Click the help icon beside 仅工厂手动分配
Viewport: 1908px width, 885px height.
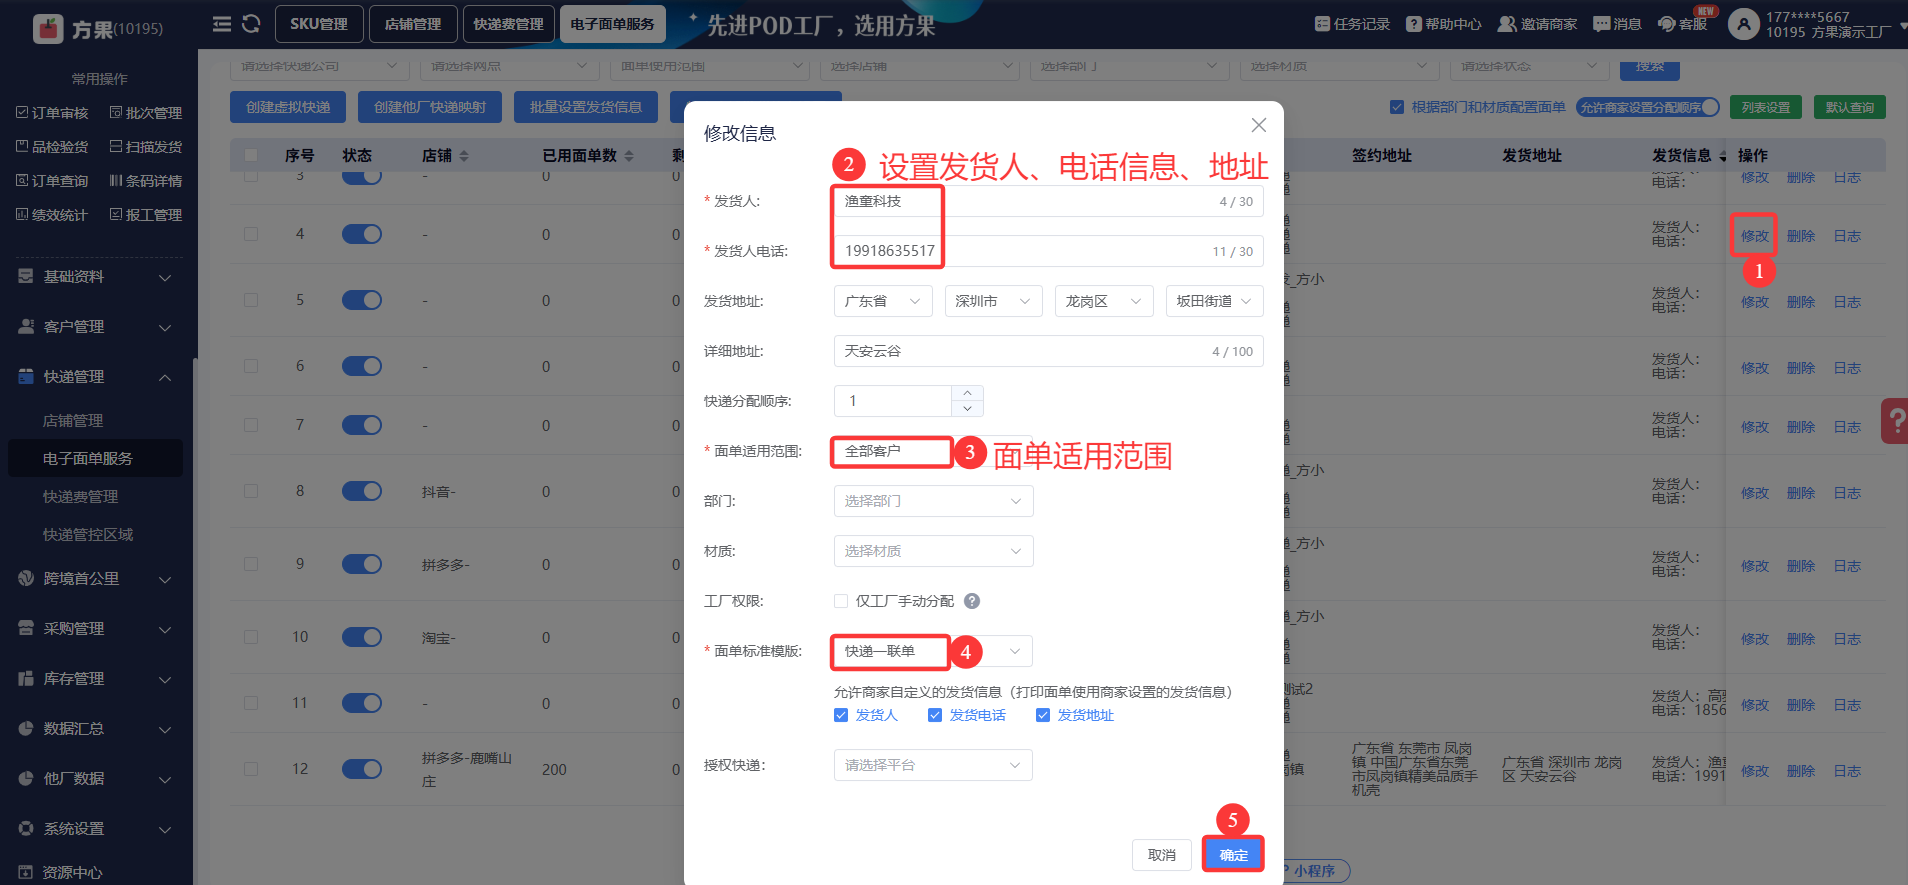(972, 601)
